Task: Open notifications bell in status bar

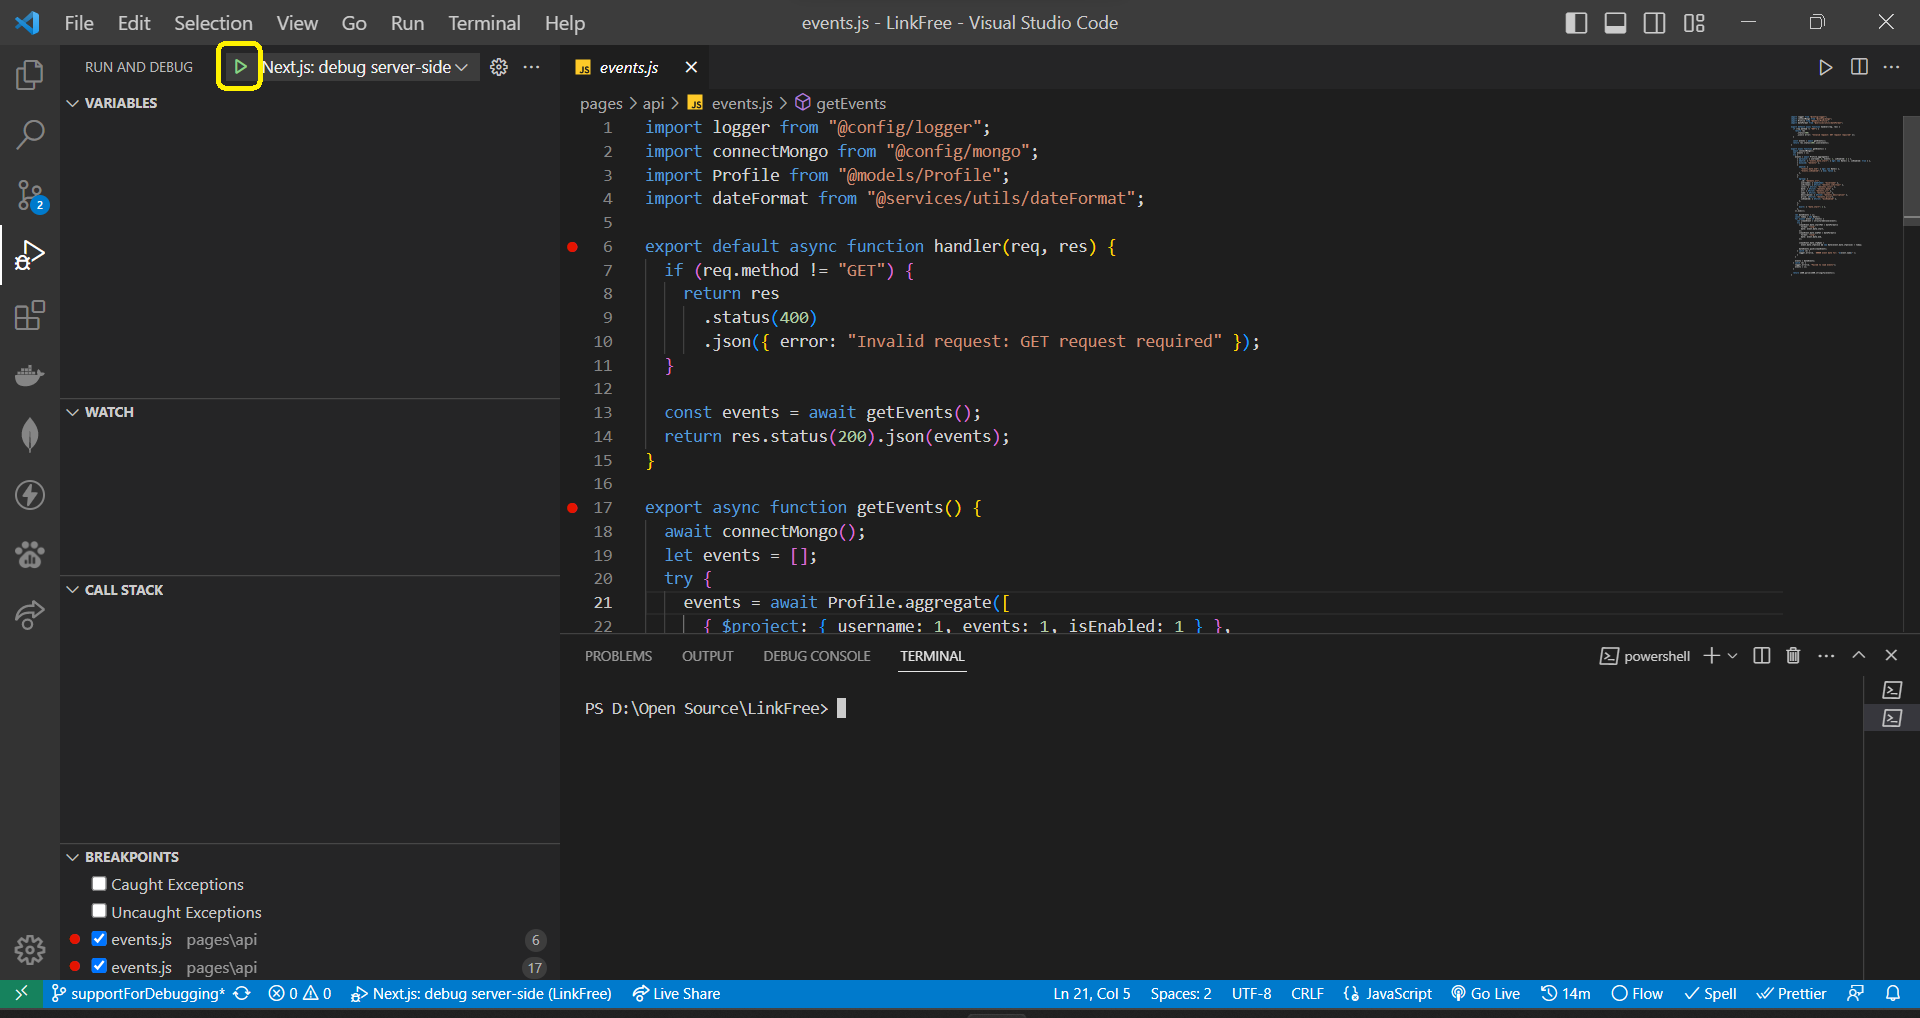Action: coord(1893,993)
